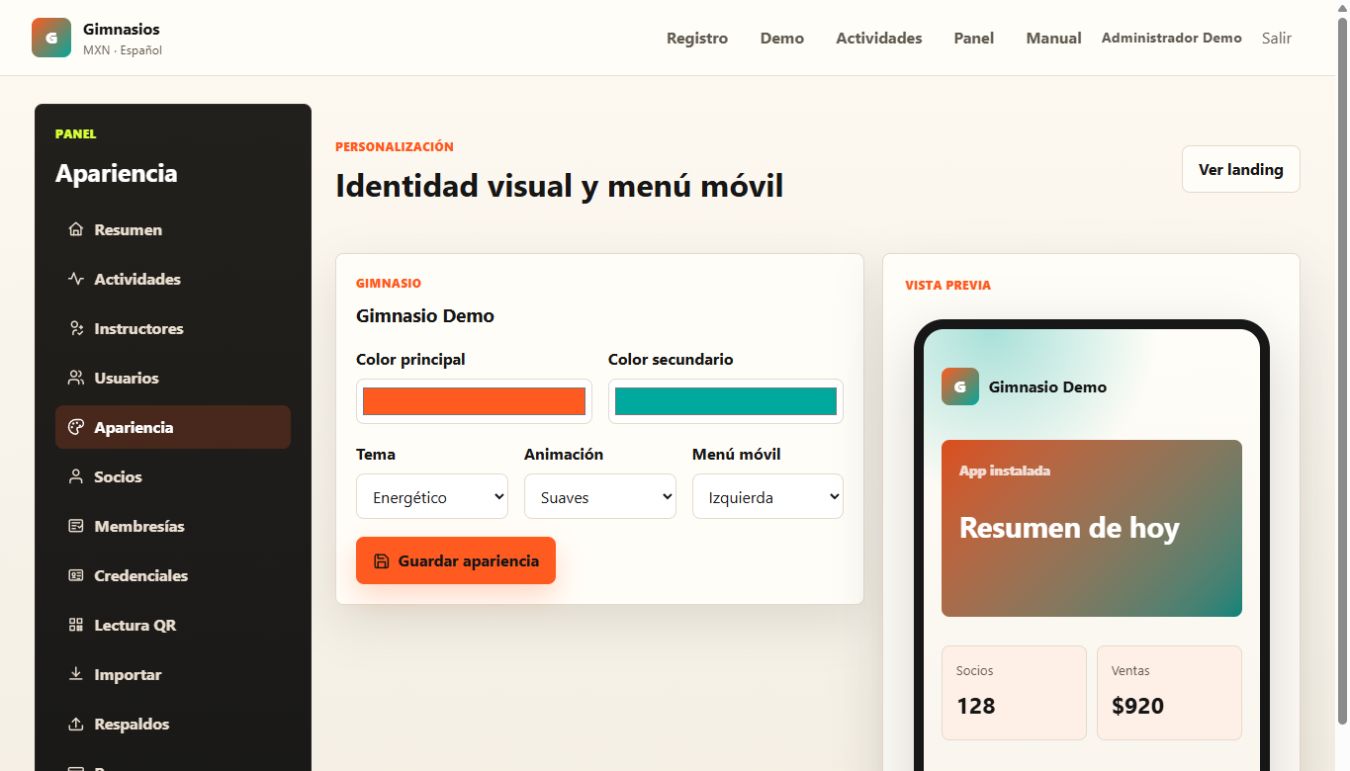Open Membresías in the sidebar
Image resolution: width=1350 pixels, height=771 pixels.
point(173,526)
